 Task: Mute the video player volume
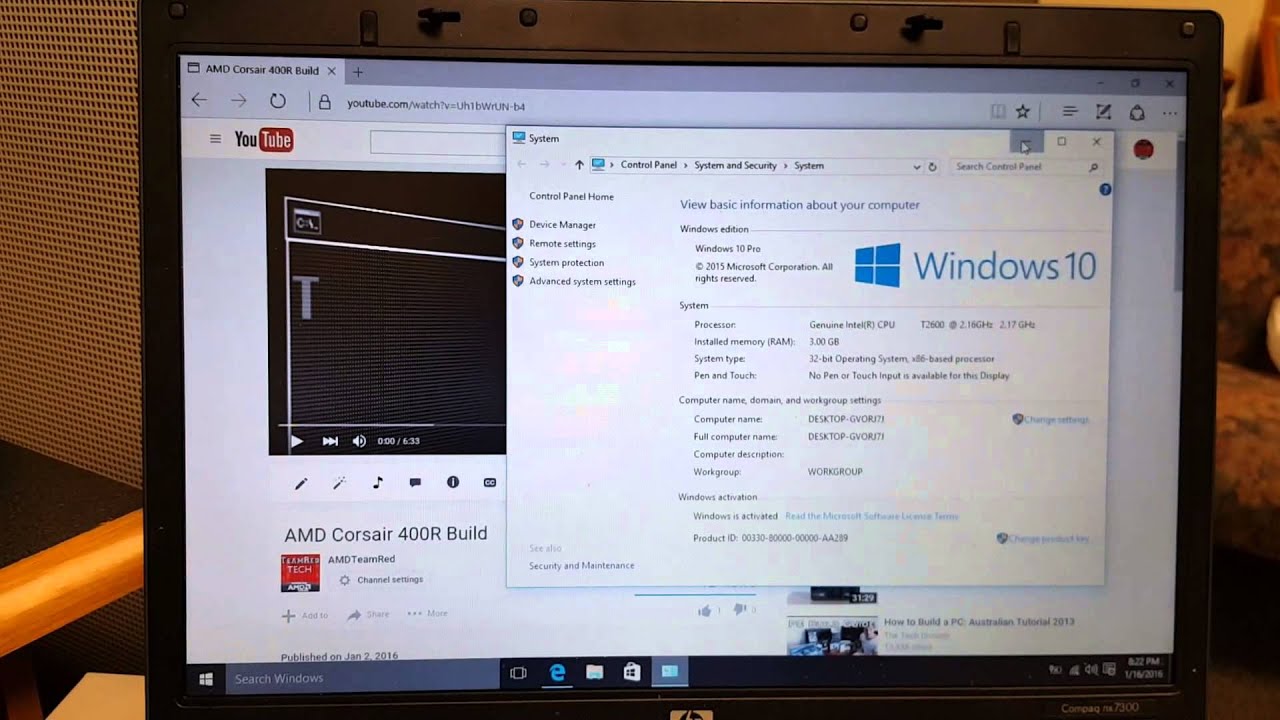(359, 441)
